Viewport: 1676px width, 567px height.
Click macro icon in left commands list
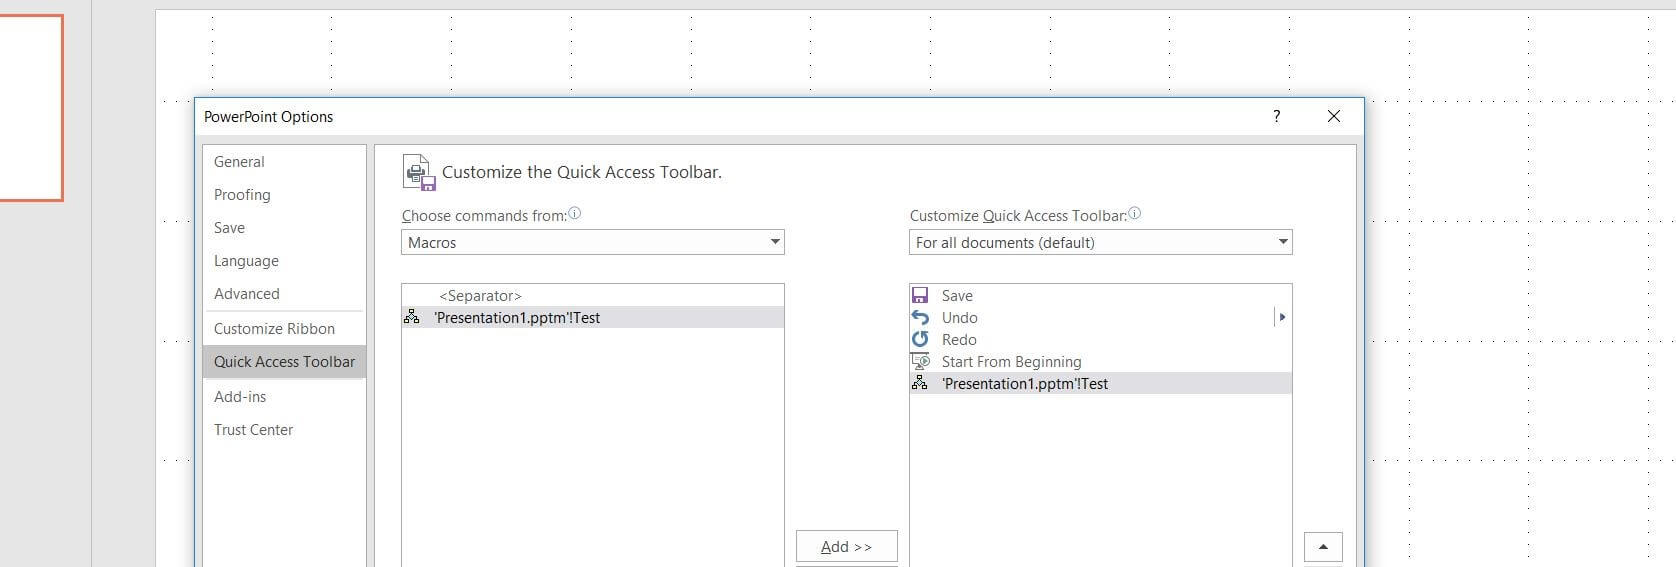[x=411, y=317]
